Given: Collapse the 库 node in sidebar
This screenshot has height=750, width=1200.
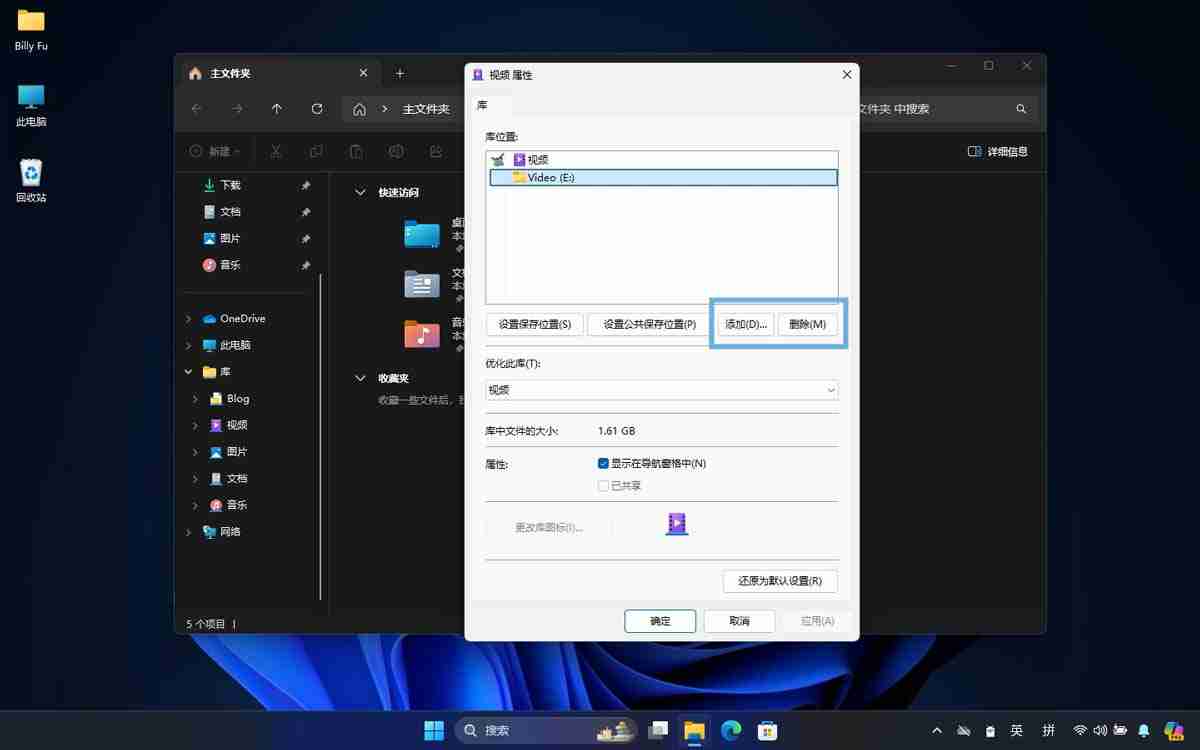Looking at the screenshot, I should 187,371.
